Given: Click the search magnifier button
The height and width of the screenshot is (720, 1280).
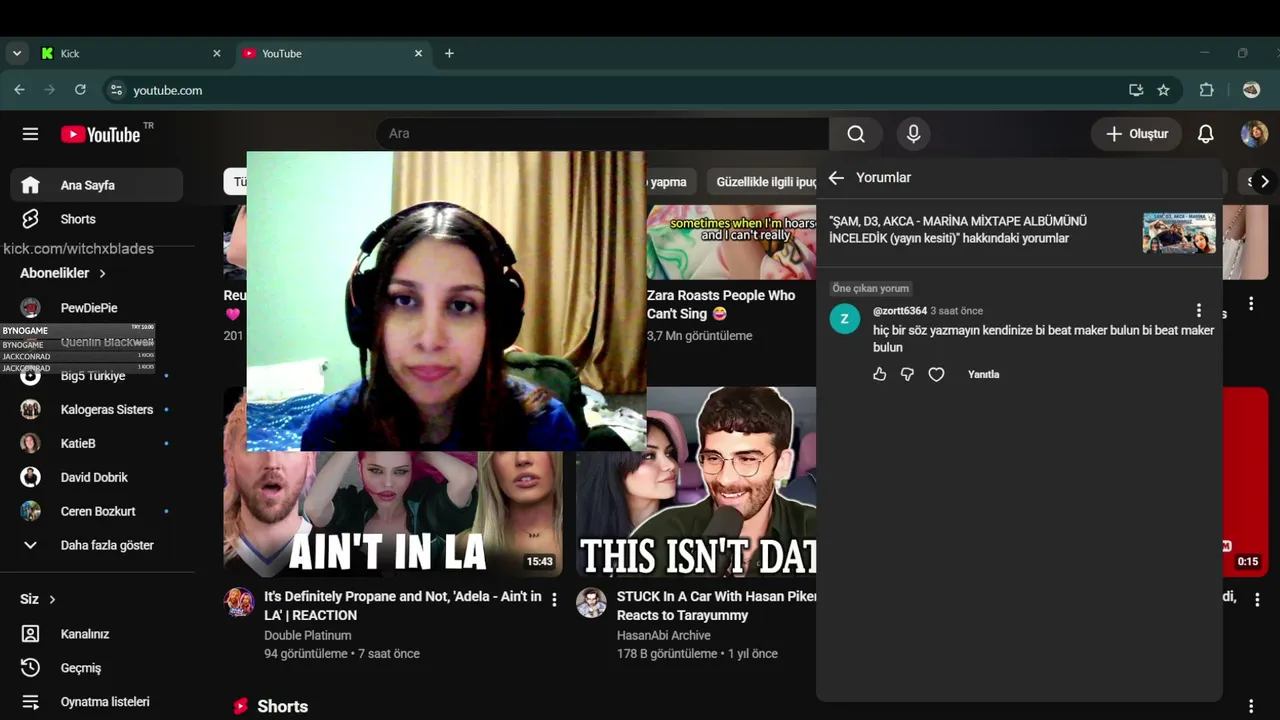Looking at the screenshot, I should tap(856, 134).
